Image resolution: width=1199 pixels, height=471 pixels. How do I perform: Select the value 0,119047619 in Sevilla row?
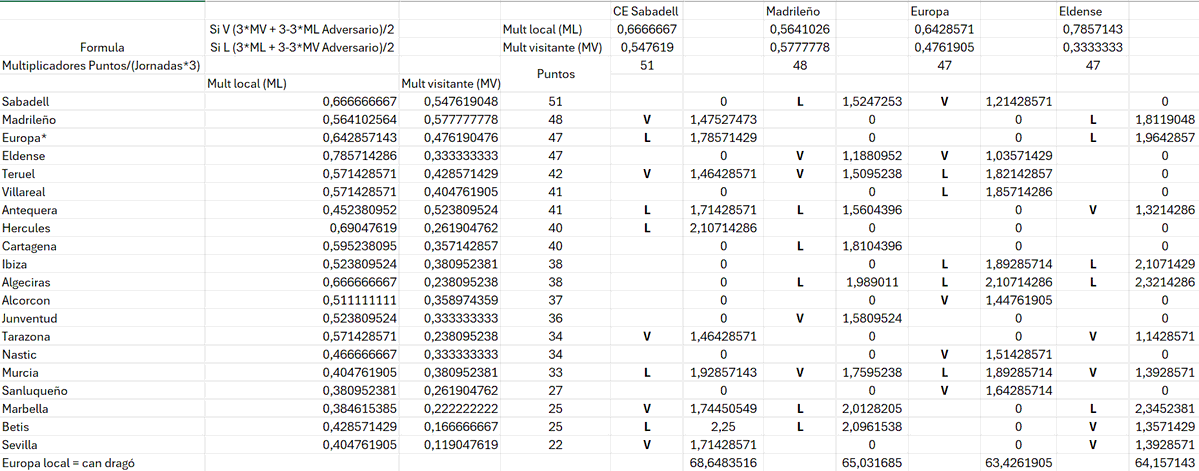point(450,445)
